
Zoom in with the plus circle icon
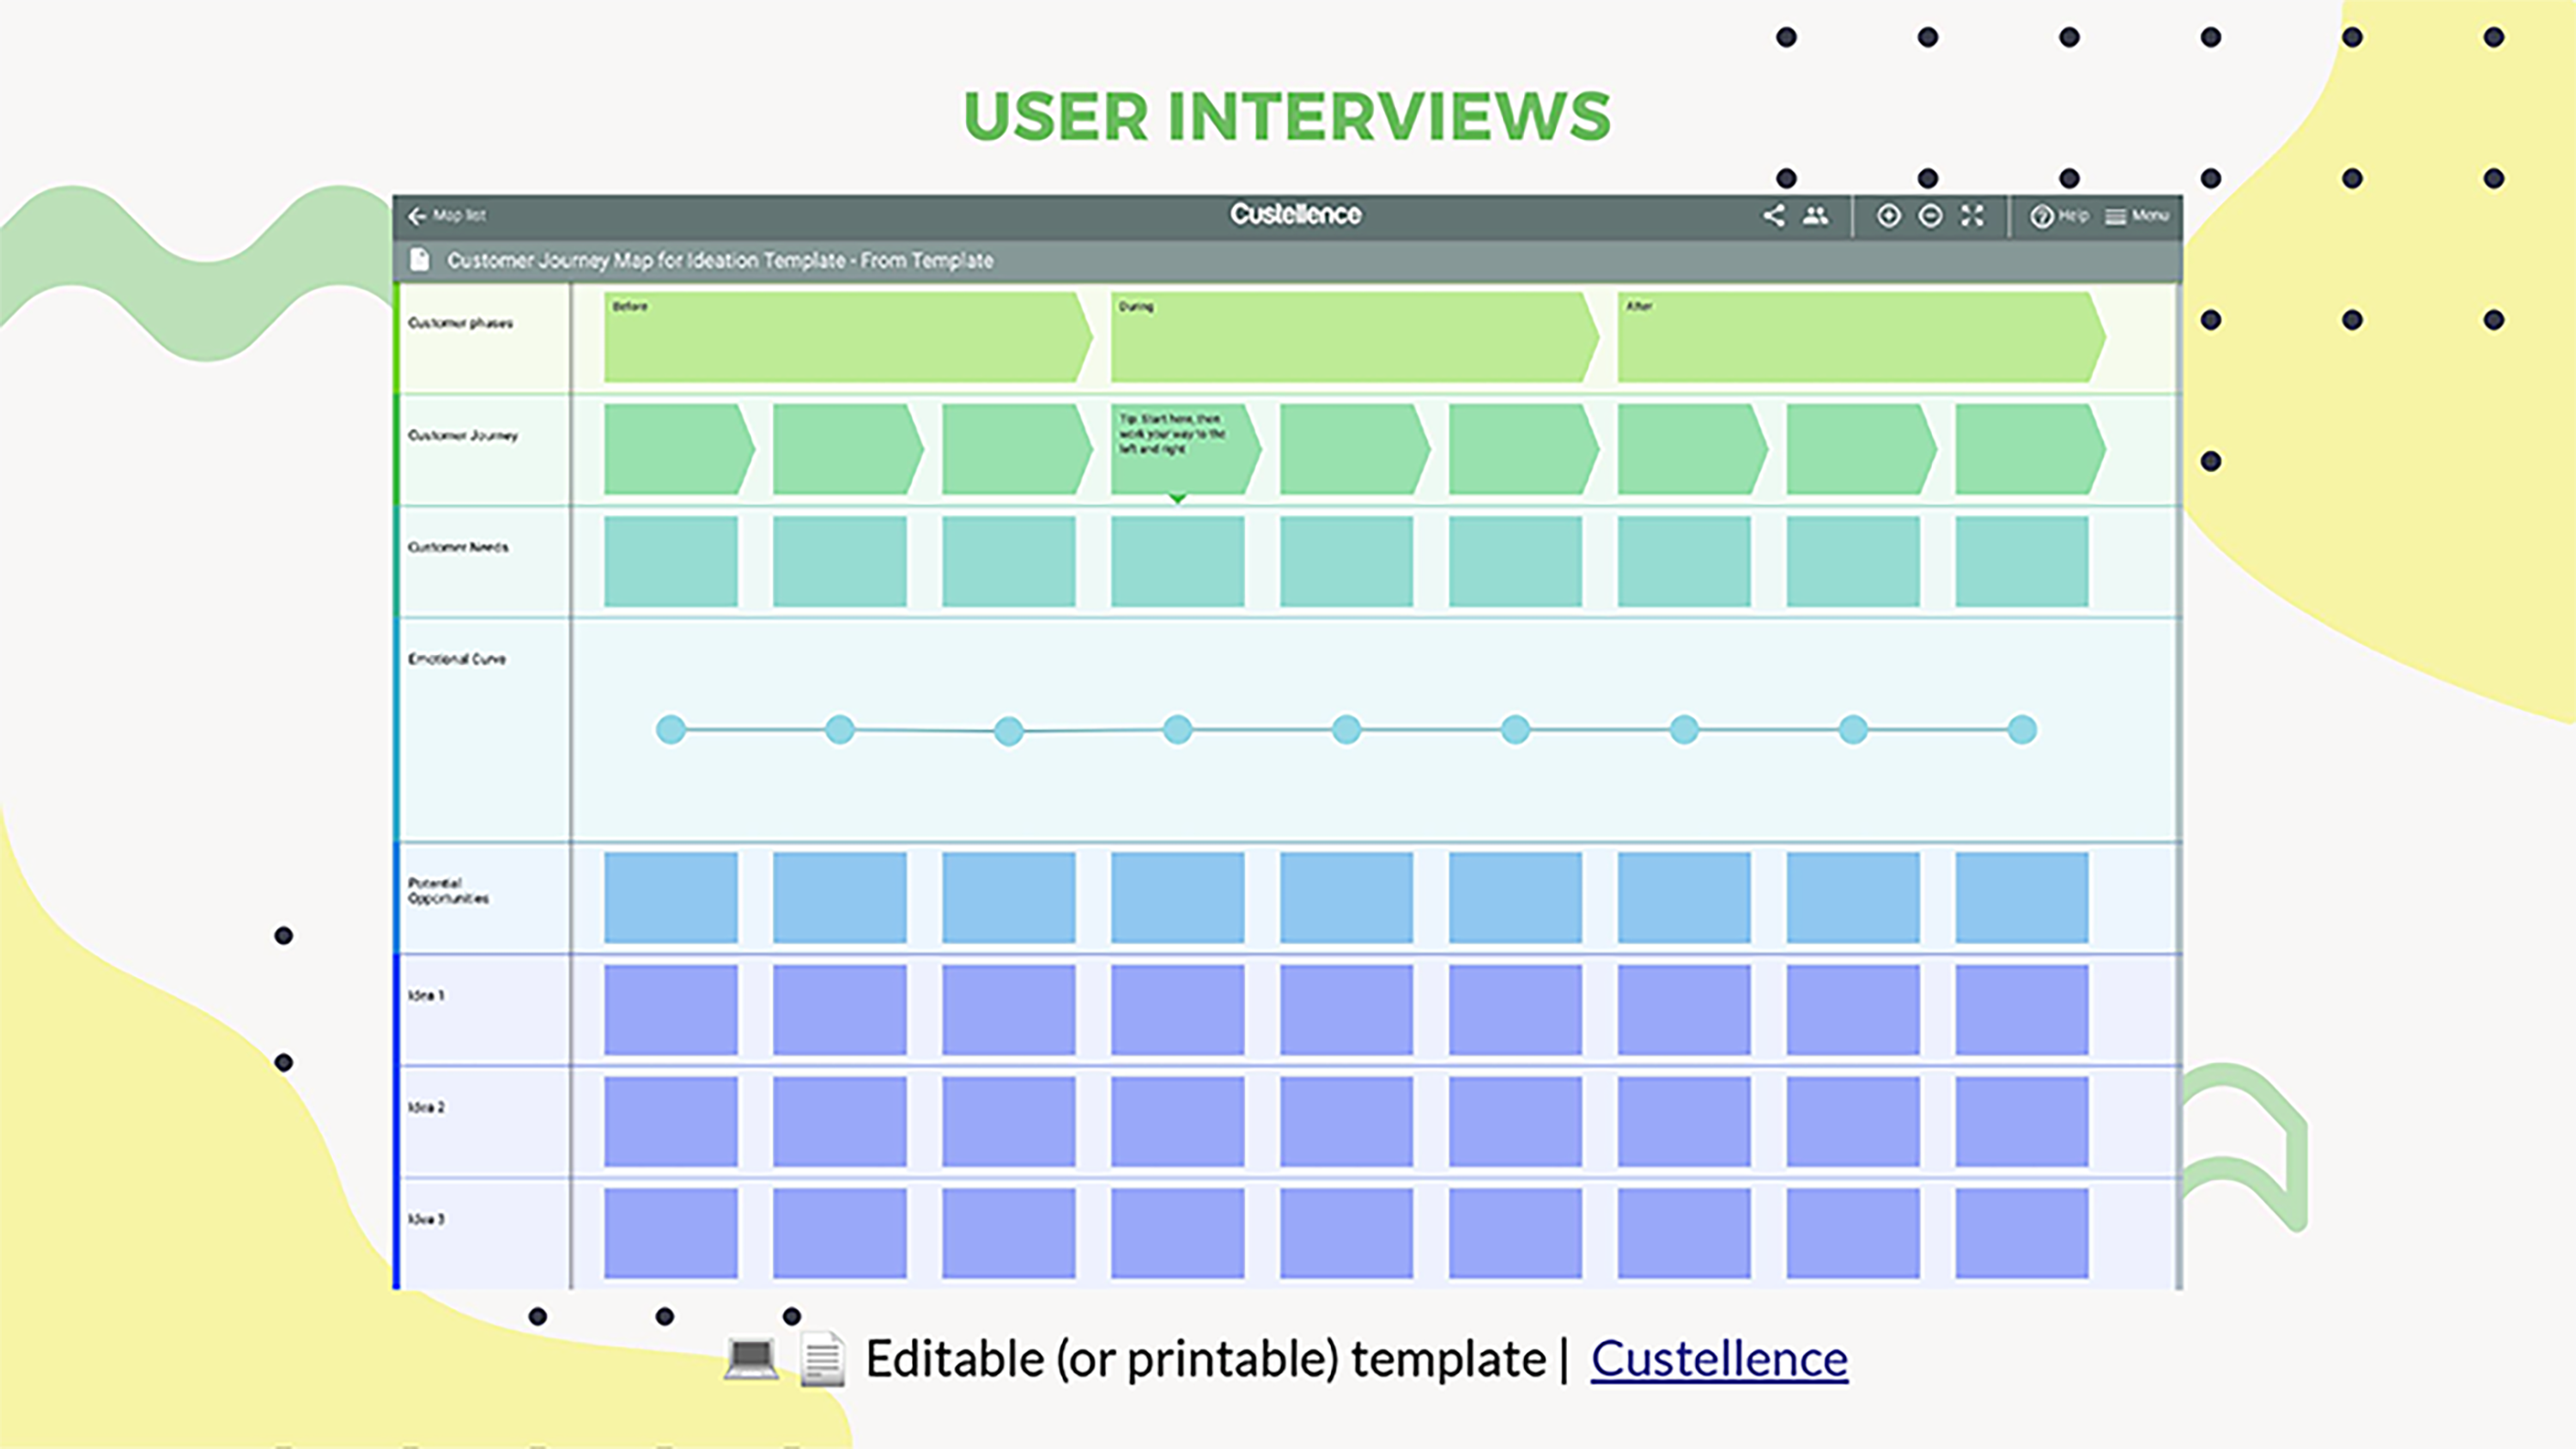pyautogui.click(x=1888, y=215)
